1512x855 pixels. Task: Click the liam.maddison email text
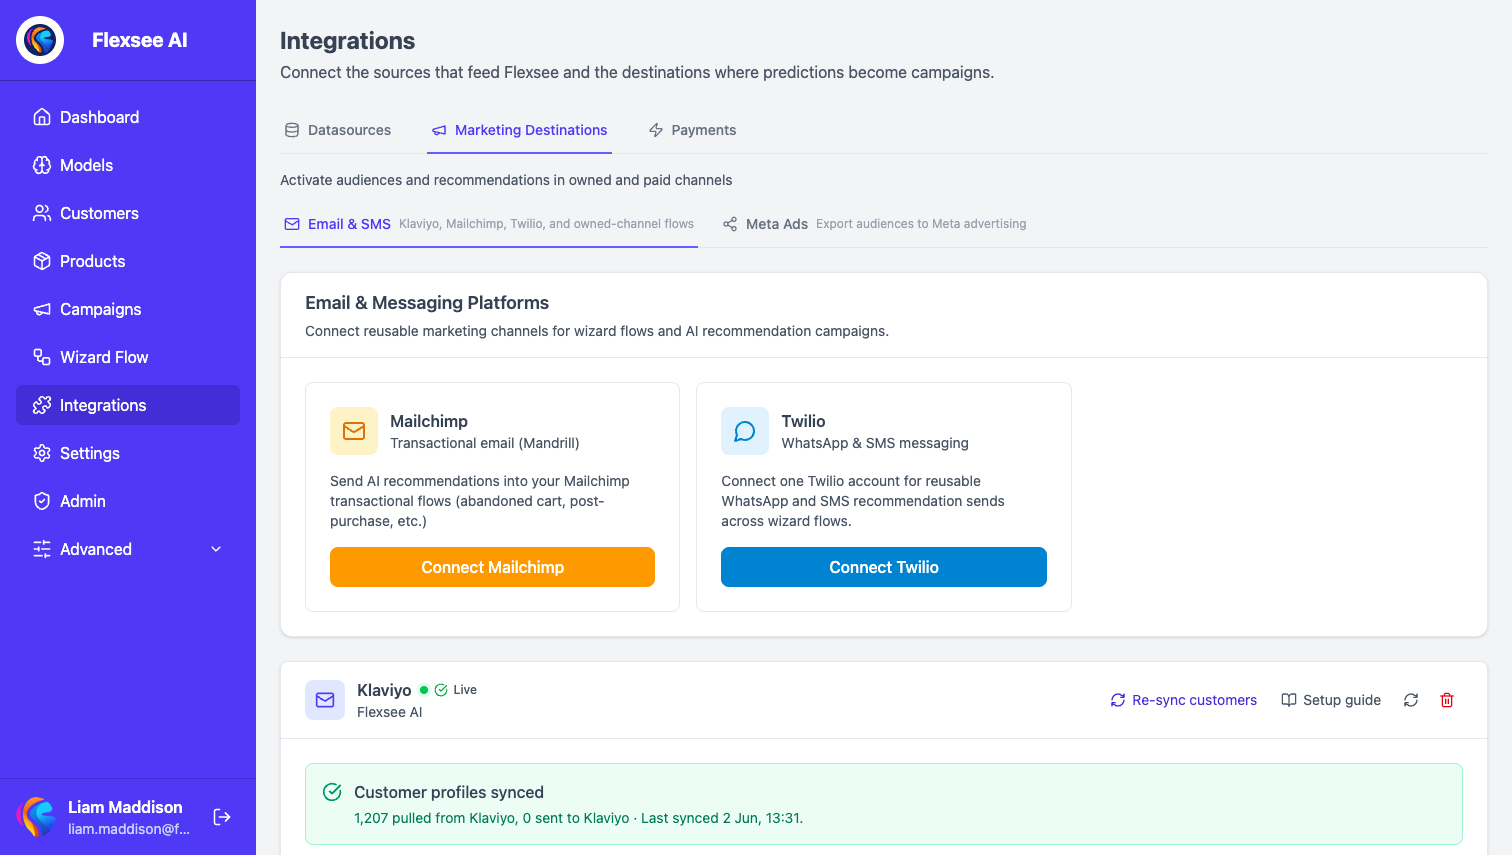pos(129,829)
